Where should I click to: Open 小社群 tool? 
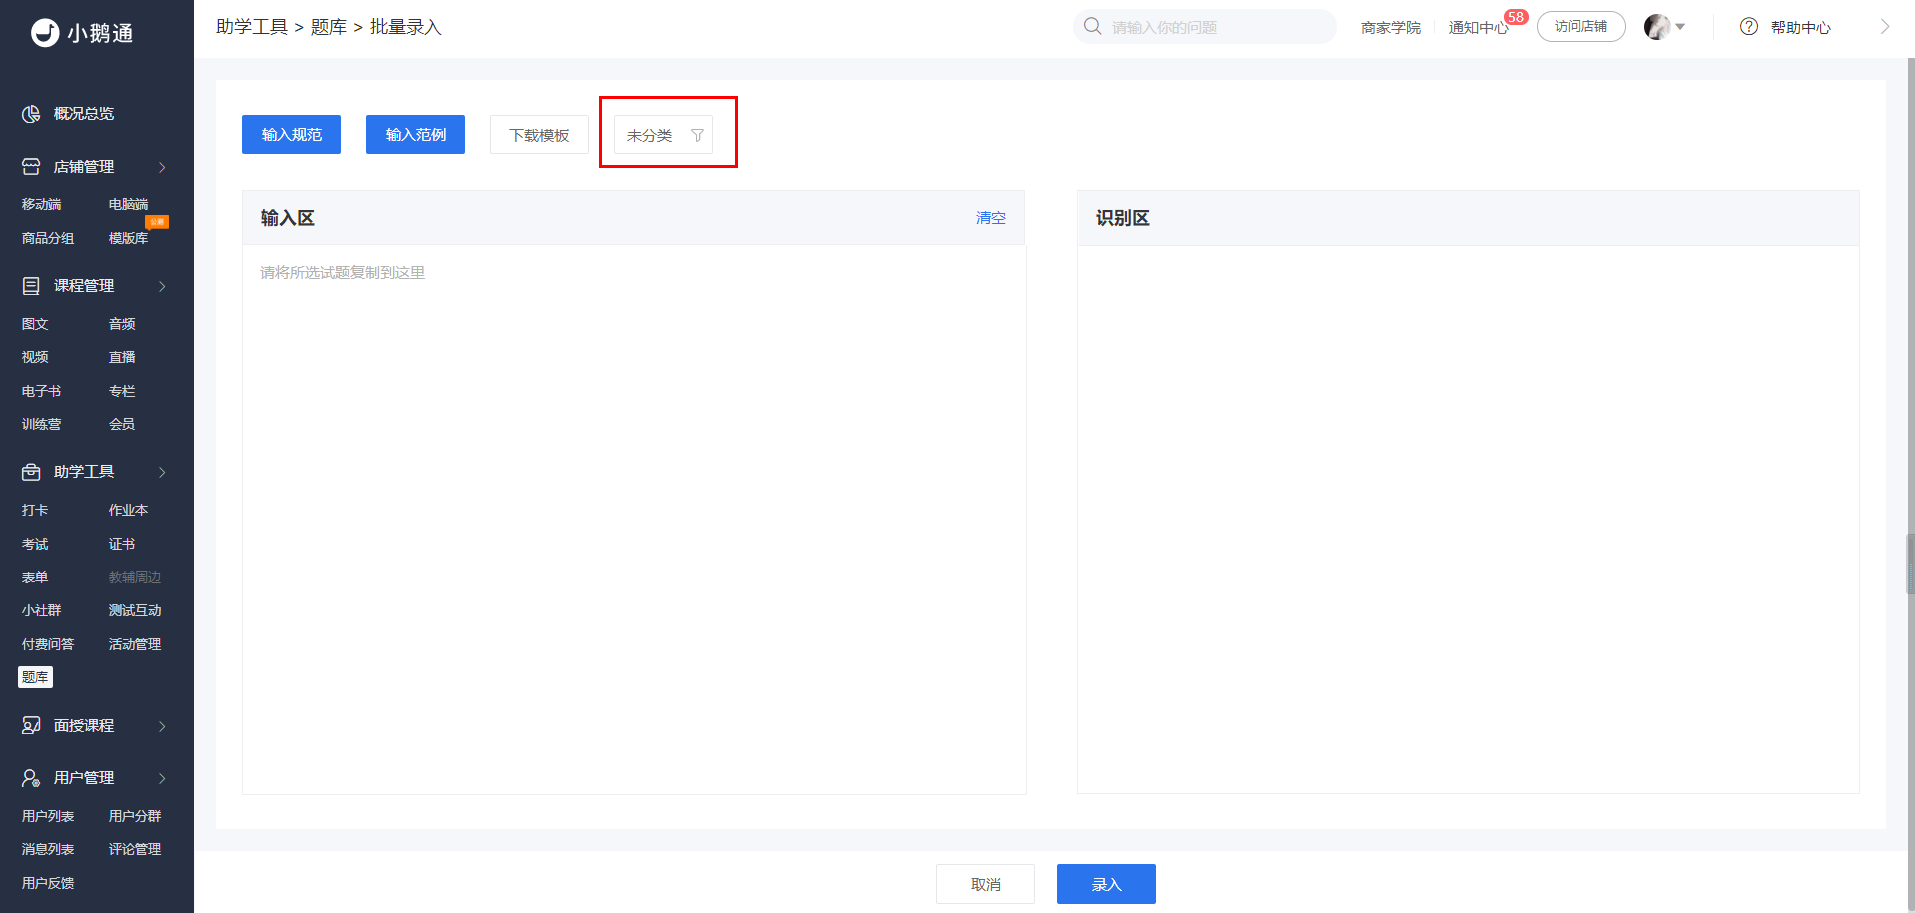pyautogui.click(x=41, y=610)
